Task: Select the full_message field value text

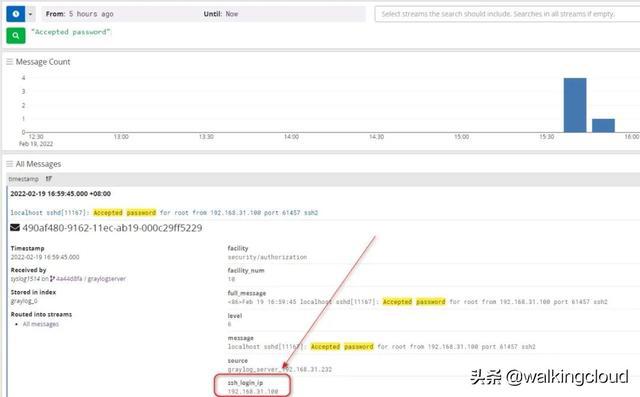Action: [417, 302]
